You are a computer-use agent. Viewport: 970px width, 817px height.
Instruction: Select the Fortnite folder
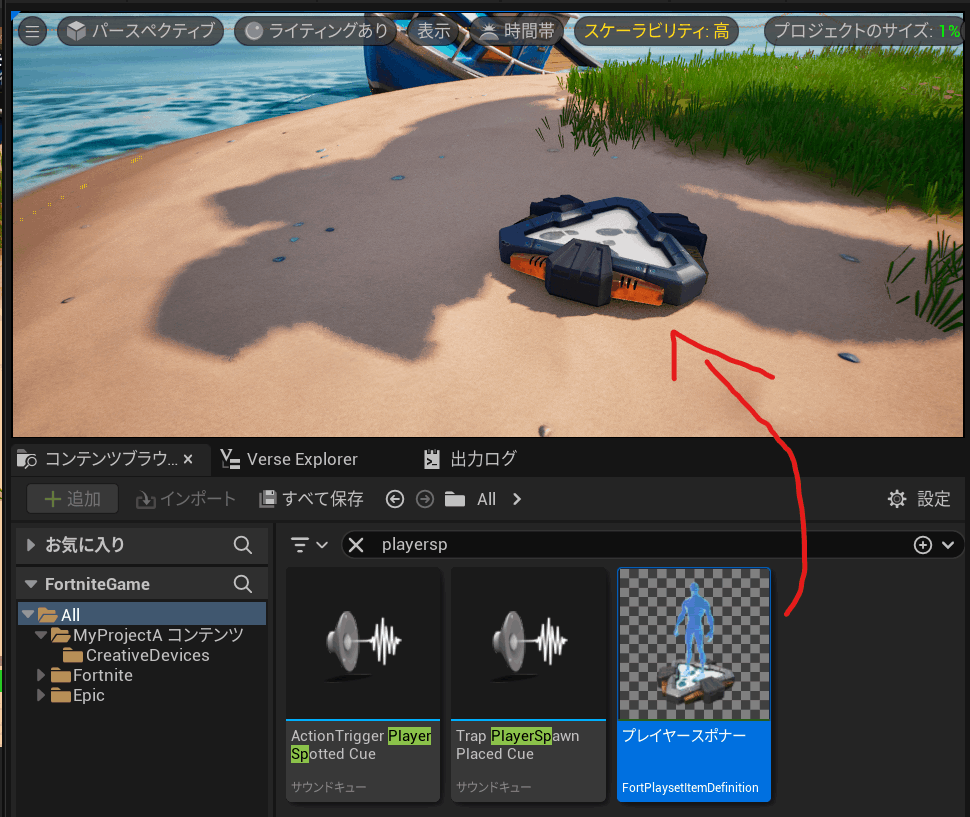tap(92, 675)
